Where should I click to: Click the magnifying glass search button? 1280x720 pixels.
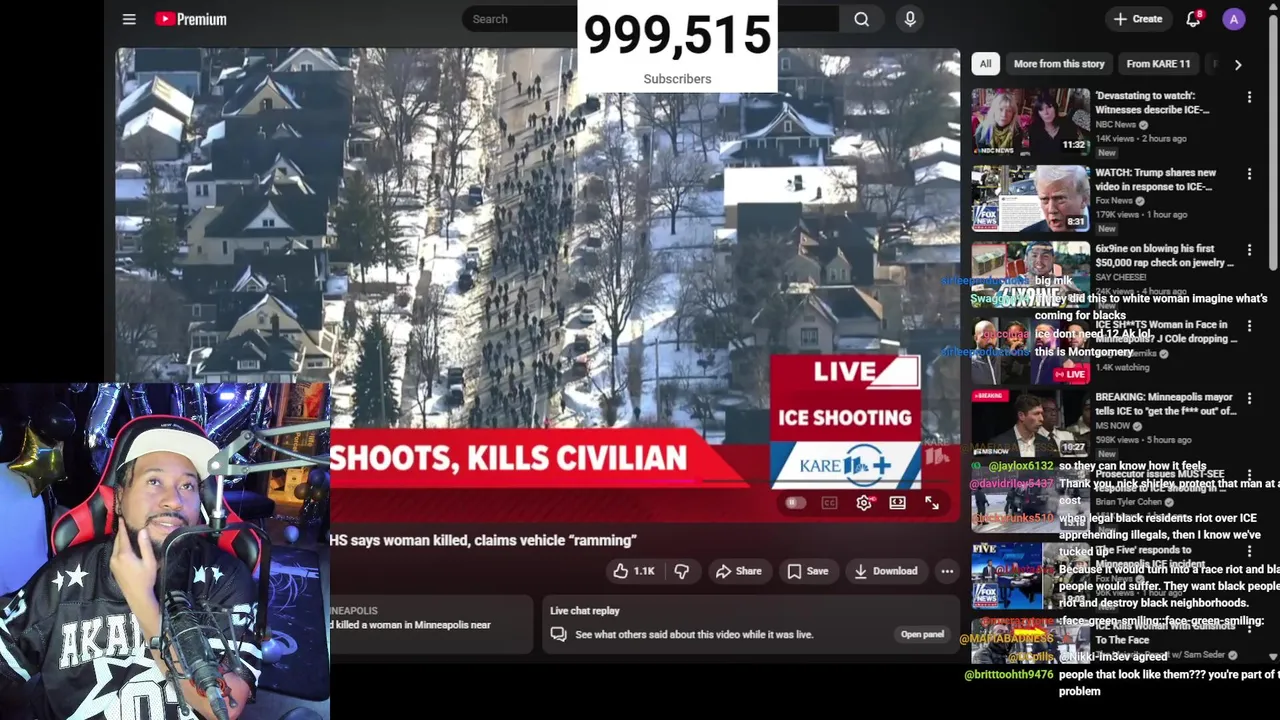point(861,19)
